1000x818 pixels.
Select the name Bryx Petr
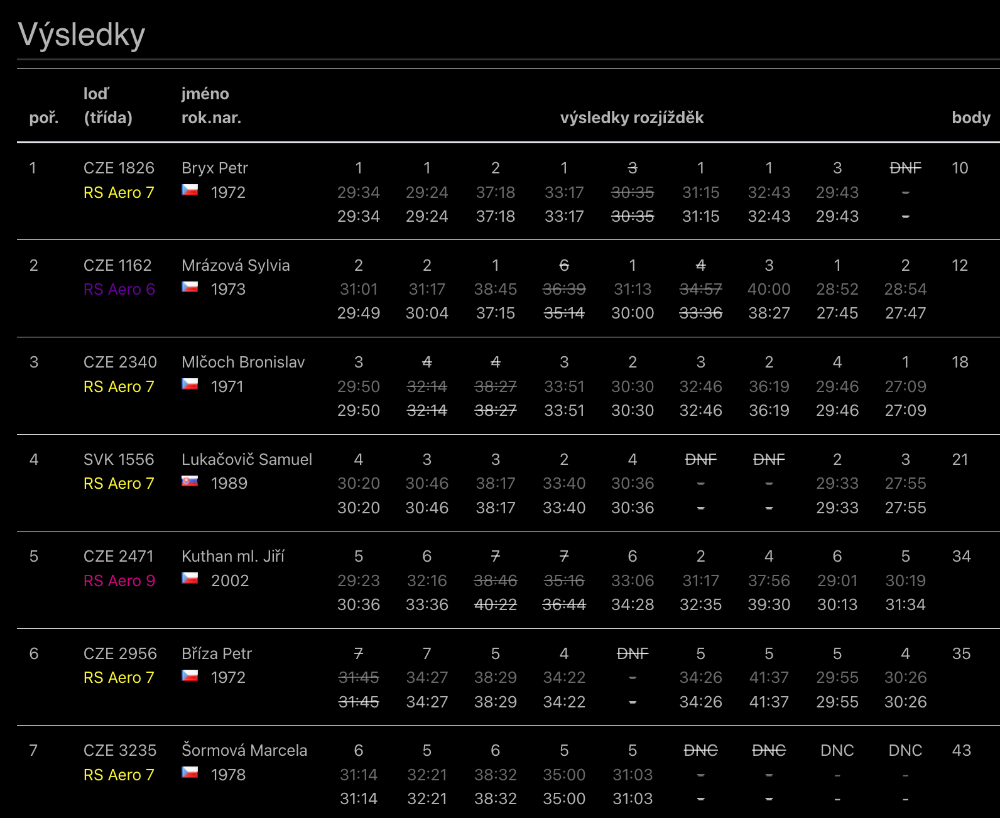point(215,168)
